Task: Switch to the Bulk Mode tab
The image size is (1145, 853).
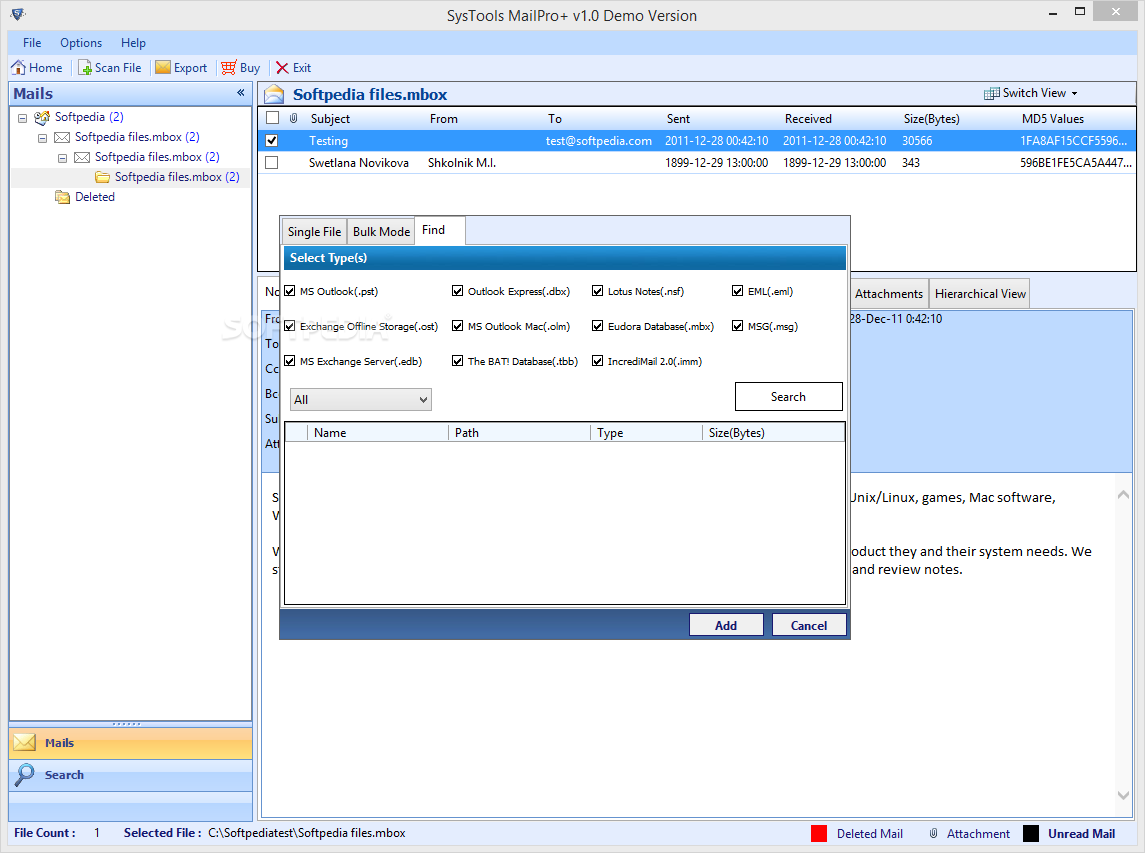Action: point(381,232)
